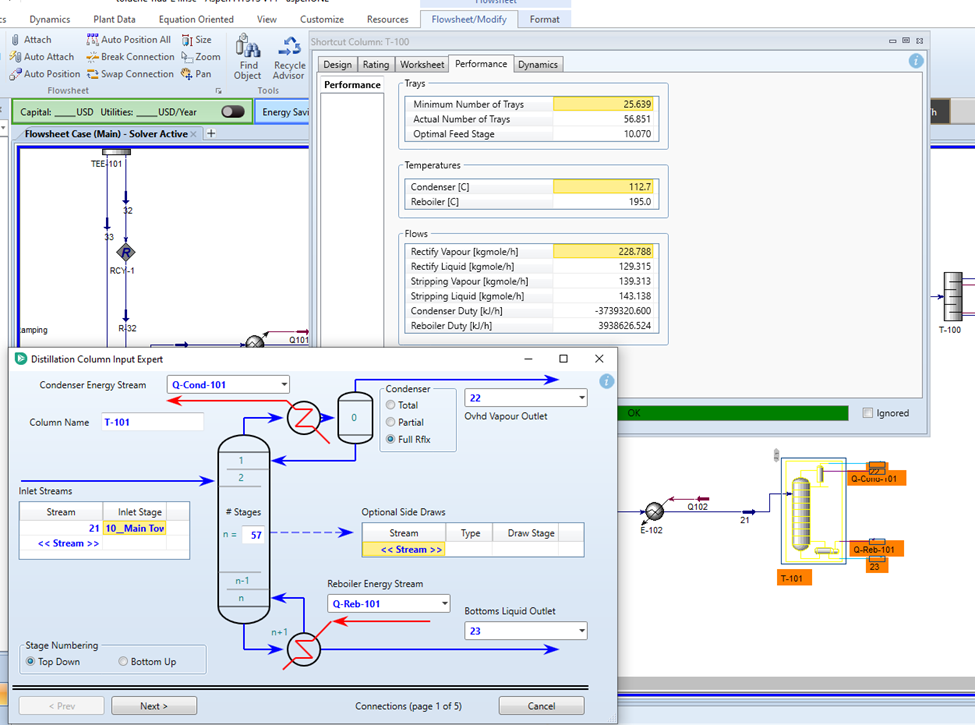Image resolution: width=975 pixels, height=725 pixels.
Task: Click Auto Position All icon
Action: tap(92, 40)
